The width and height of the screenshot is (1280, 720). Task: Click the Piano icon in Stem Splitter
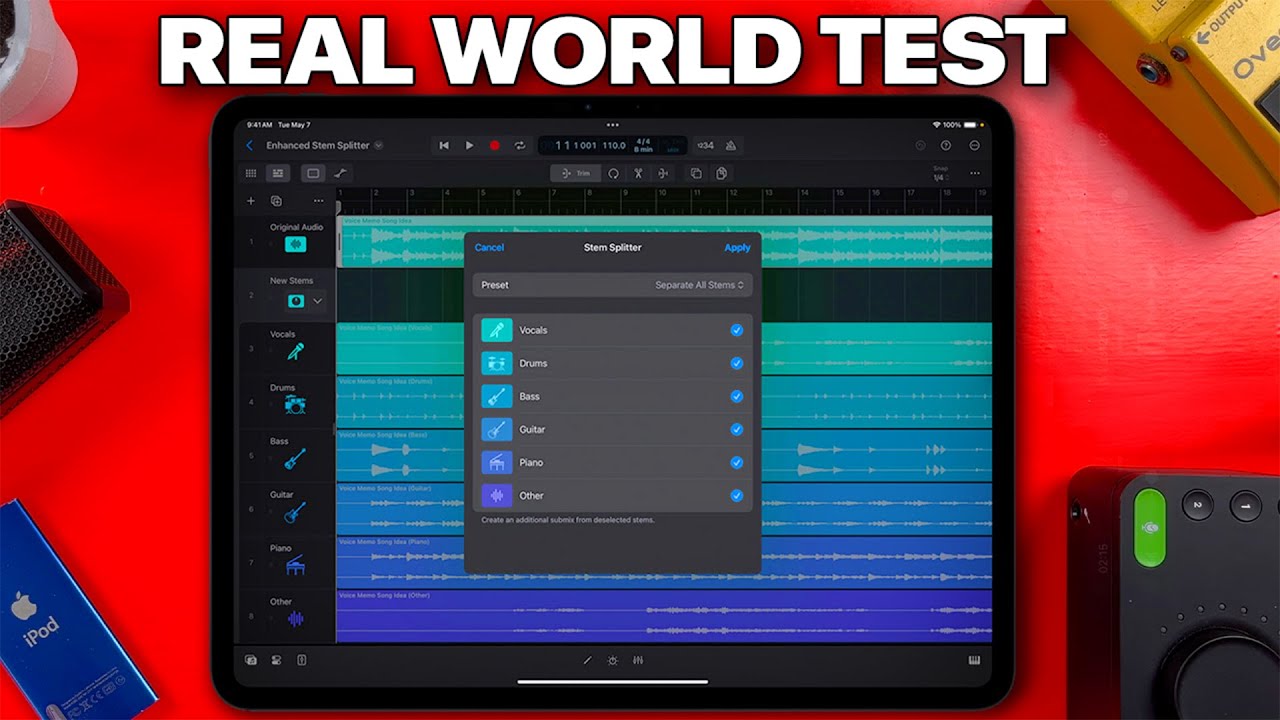pos(497,462)
